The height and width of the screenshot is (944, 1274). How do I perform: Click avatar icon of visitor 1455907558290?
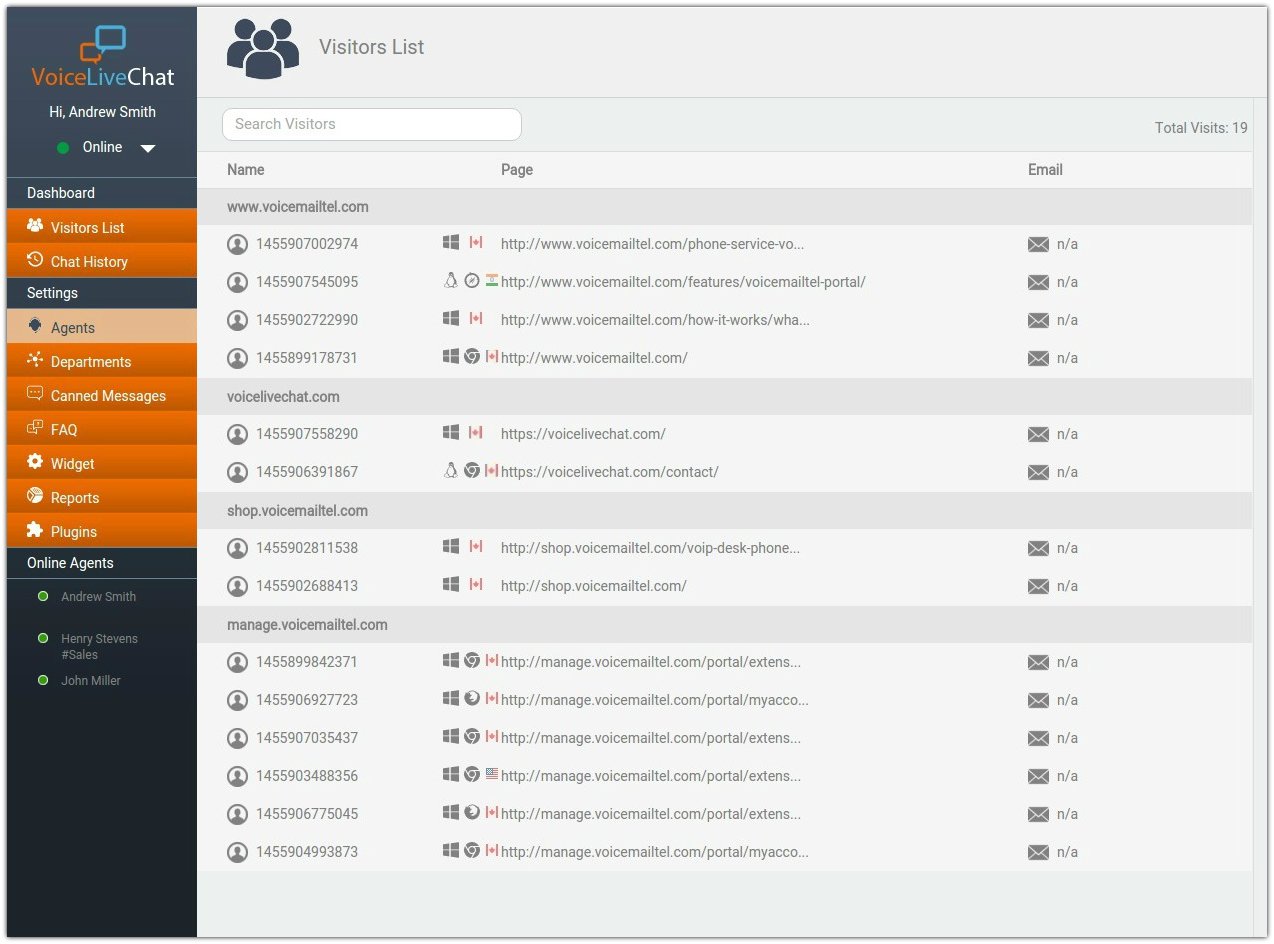(237, 434)
